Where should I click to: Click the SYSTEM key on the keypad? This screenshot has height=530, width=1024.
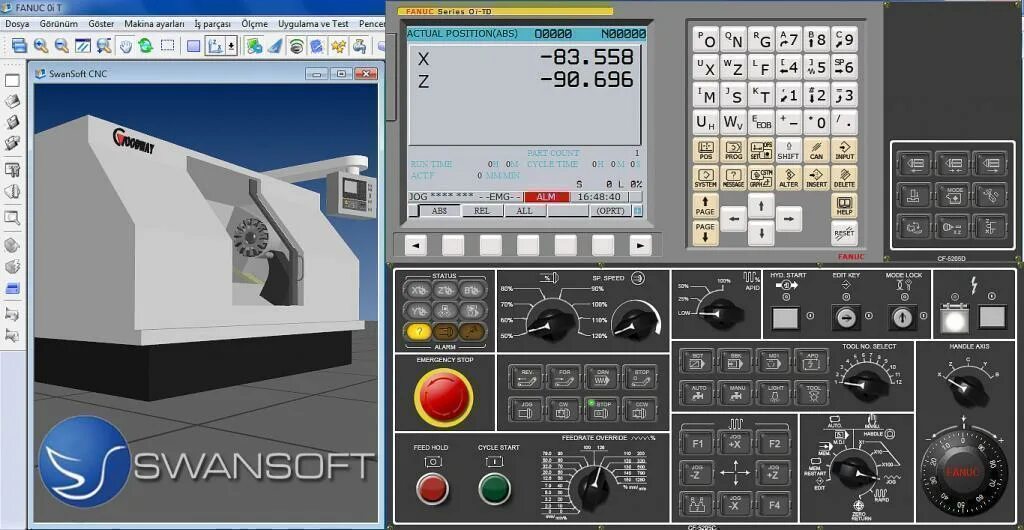click(706, 178)
